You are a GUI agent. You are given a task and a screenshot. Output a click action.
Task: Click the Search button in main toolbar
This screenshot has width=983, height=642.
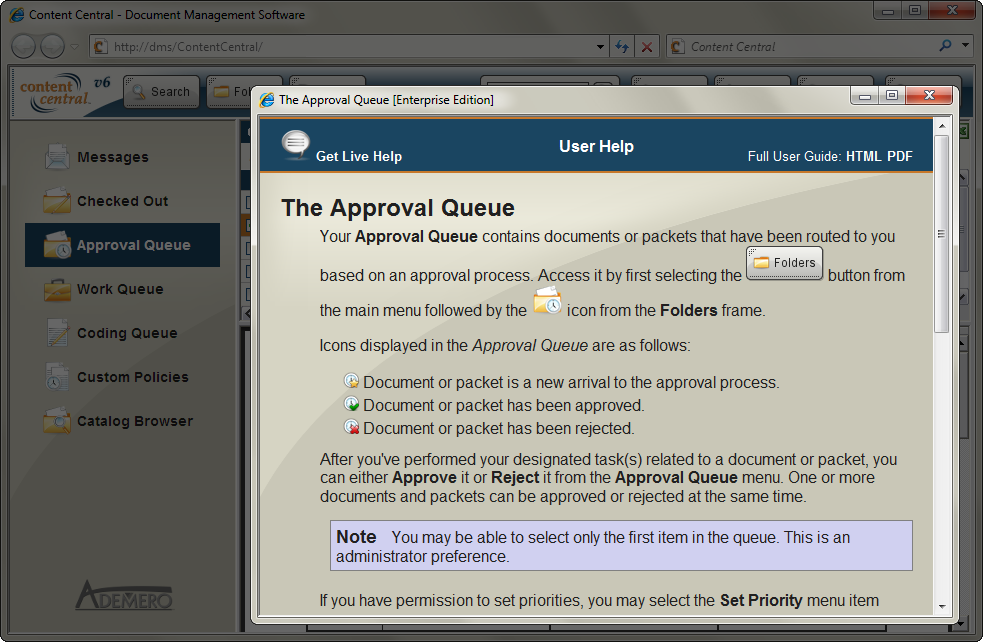[162, 92]
